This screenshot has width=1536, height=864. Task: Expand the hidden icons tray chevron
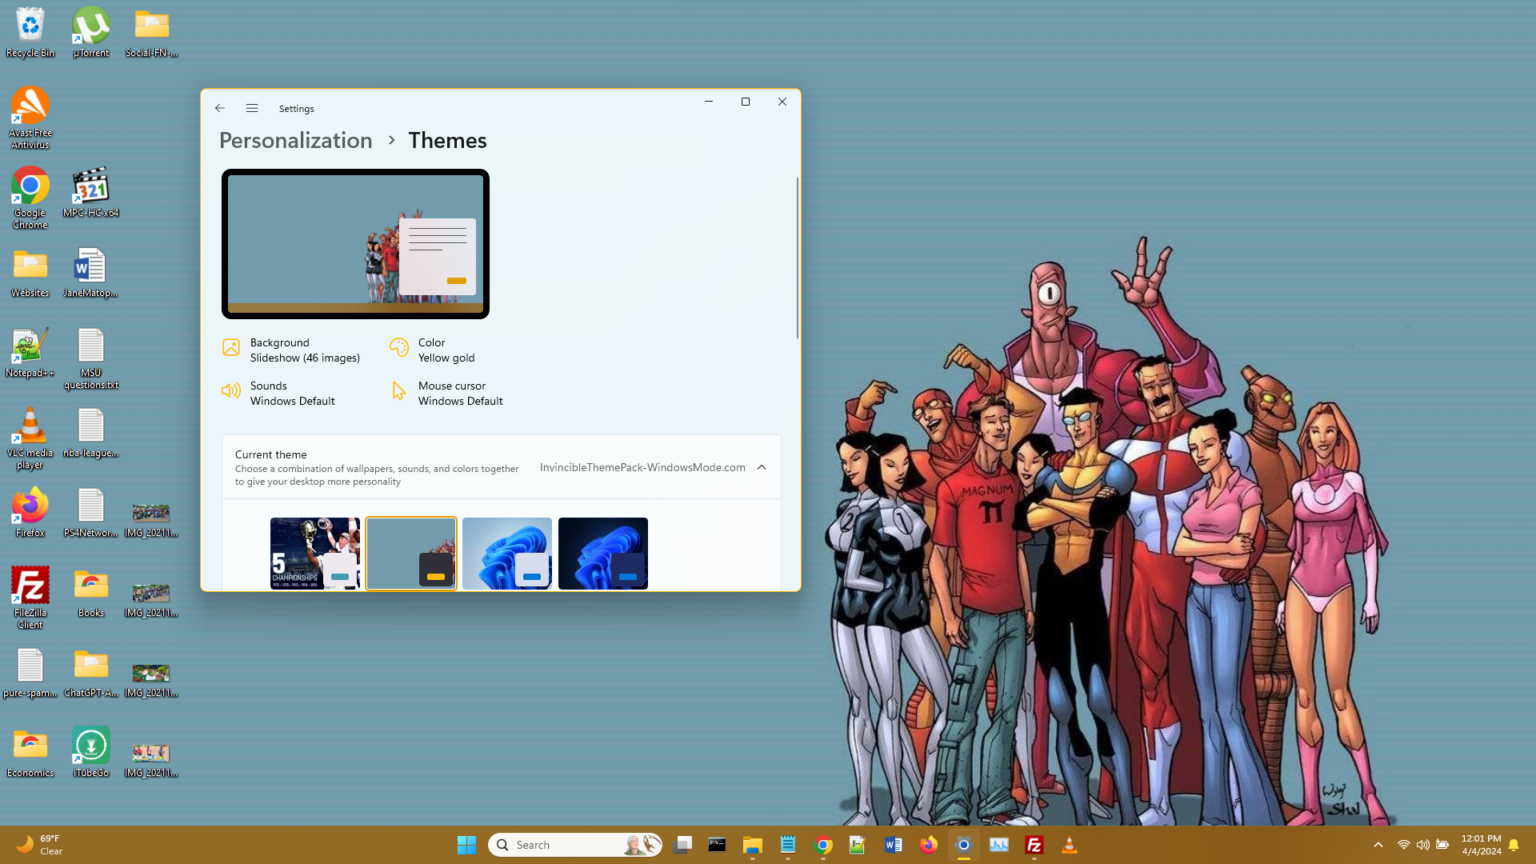pos(1378,845)
